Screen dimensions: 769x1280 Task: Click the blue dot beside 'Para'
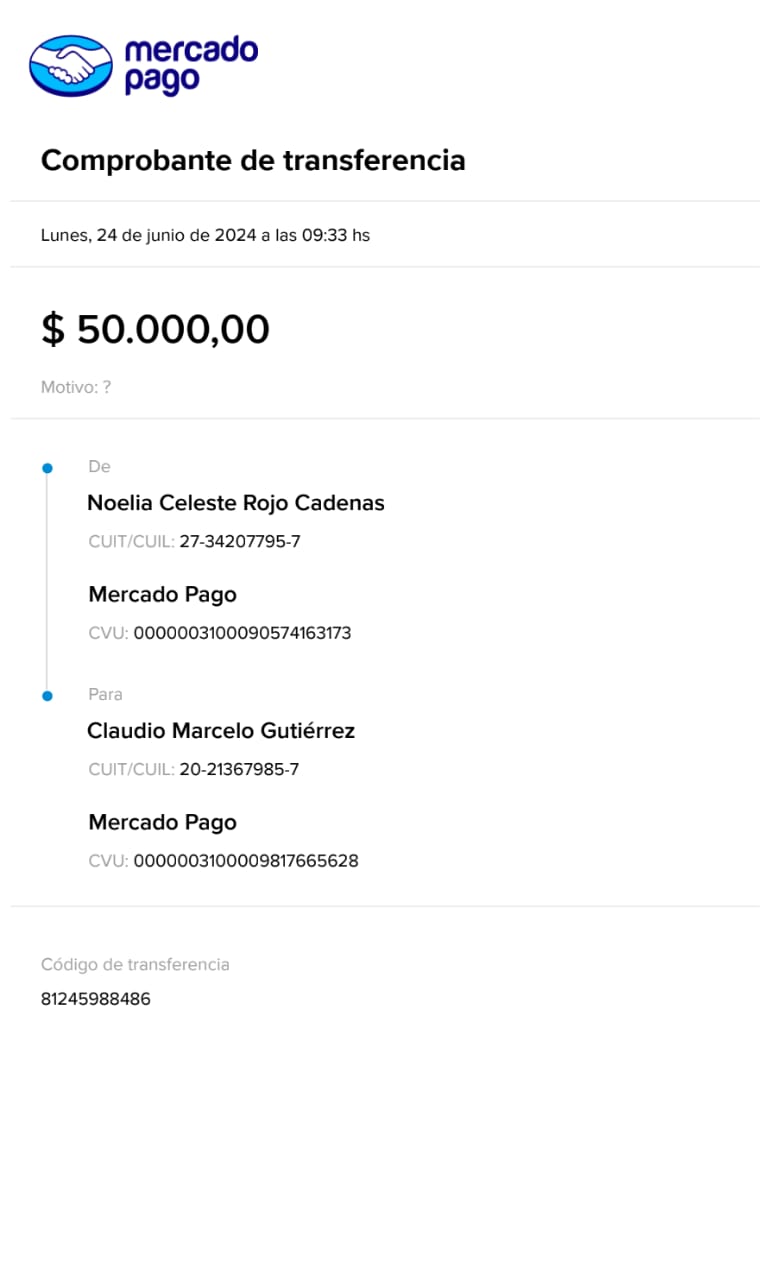tap(47, 695)
